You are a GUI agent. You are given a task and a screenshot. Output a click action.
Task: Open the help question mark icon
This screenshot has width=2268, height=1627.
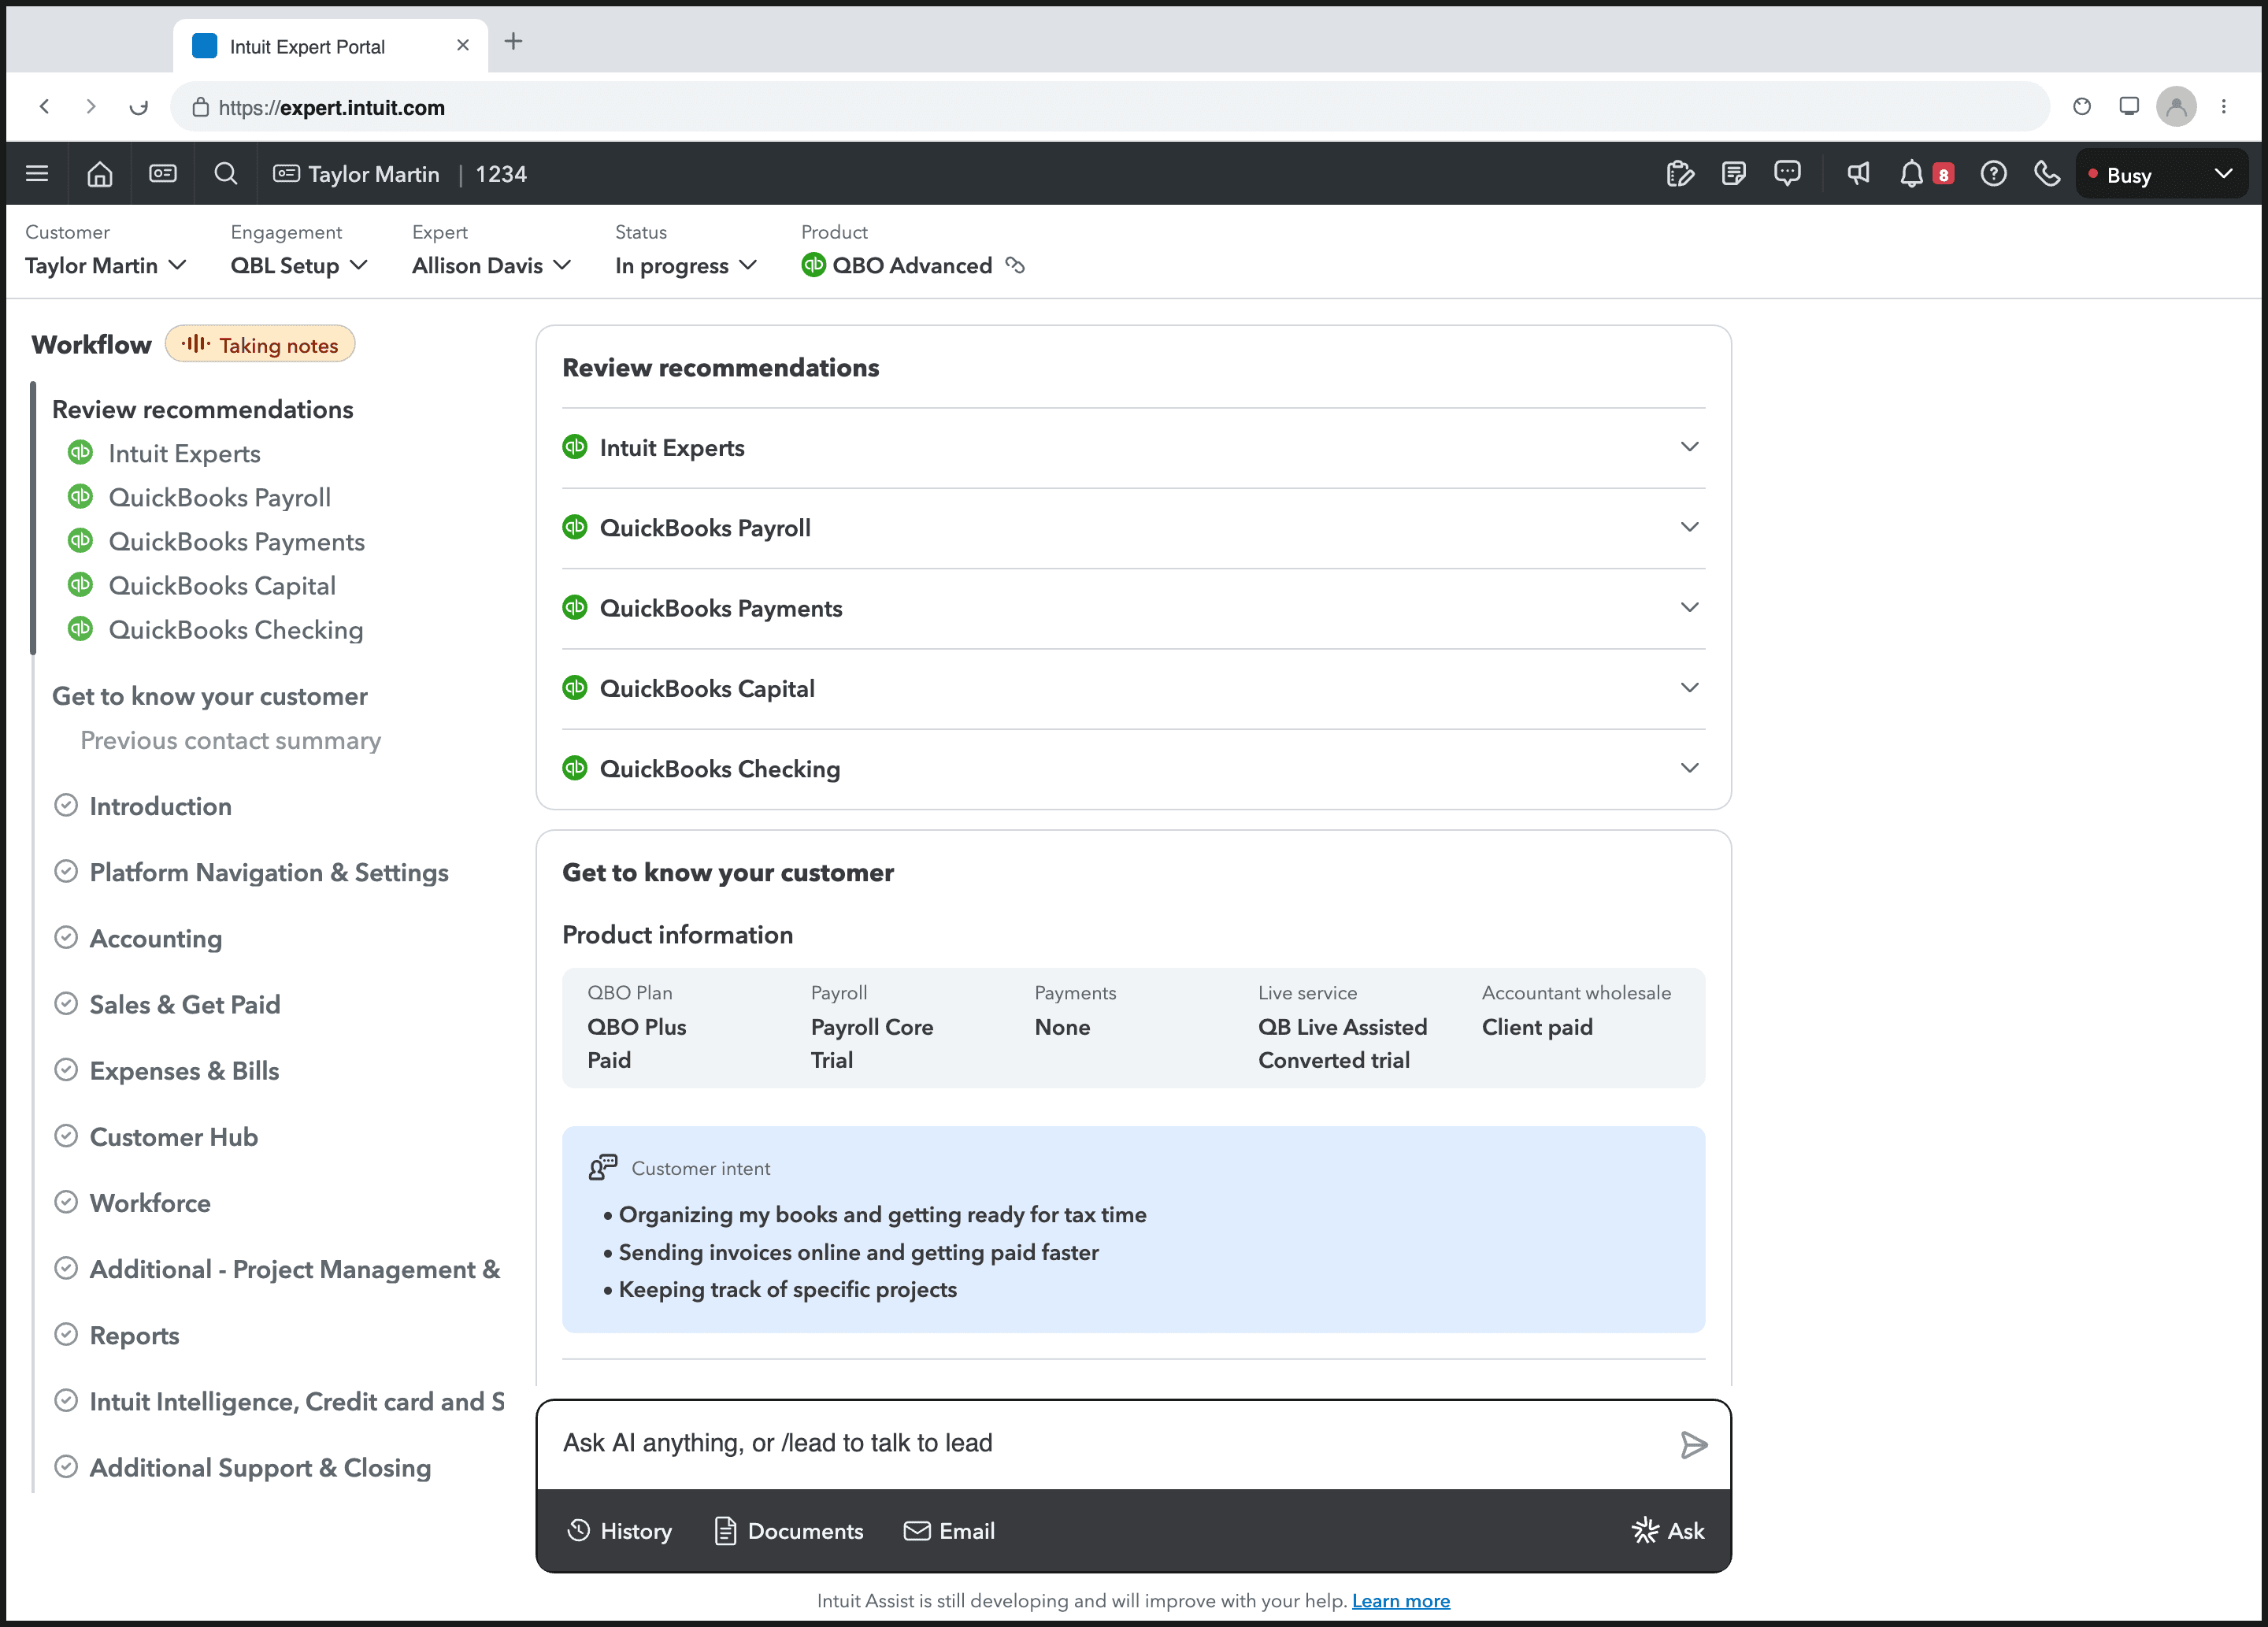click(1993, 174)
